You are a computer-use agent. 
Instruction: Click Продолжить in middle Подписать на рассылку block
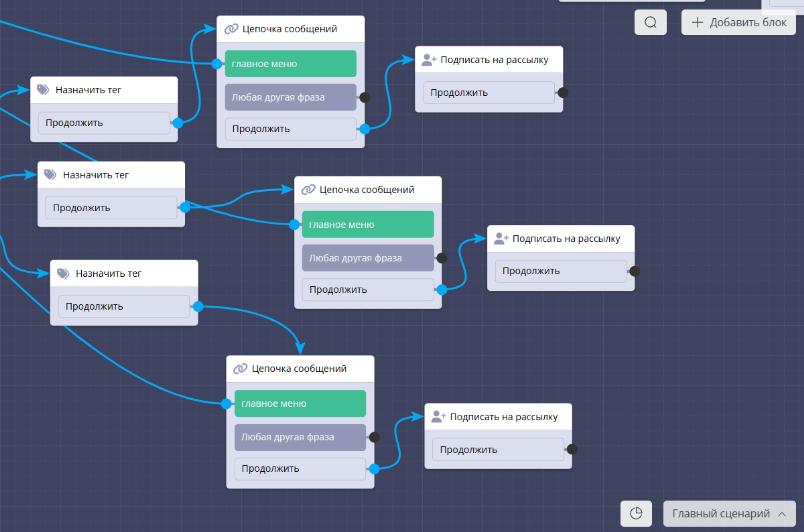[559, 271]
